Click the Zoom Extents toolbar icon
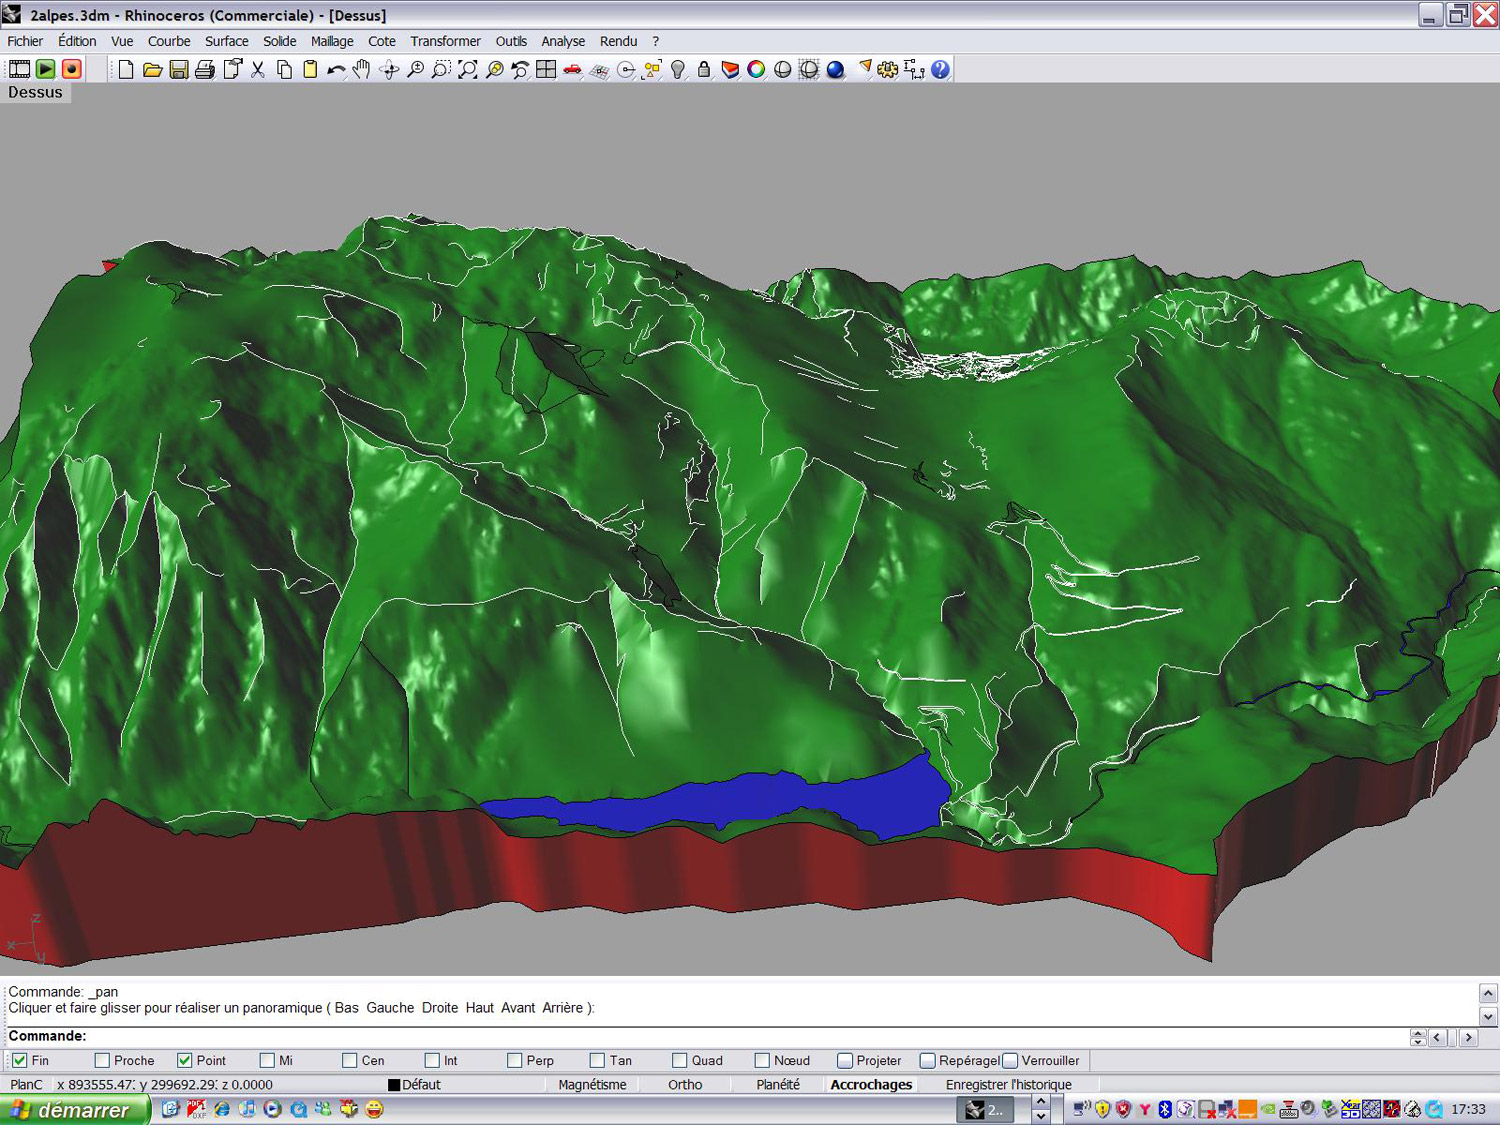Screen dimensions: 1500x1125 [x=467, y=69]
